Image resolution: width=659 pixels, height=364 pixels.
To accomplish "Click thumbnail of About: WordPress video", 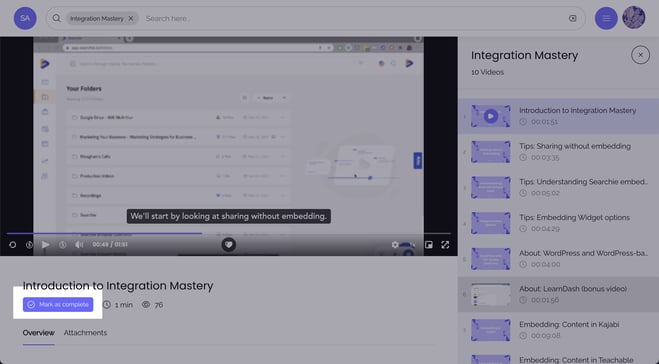I will point(490,259).
